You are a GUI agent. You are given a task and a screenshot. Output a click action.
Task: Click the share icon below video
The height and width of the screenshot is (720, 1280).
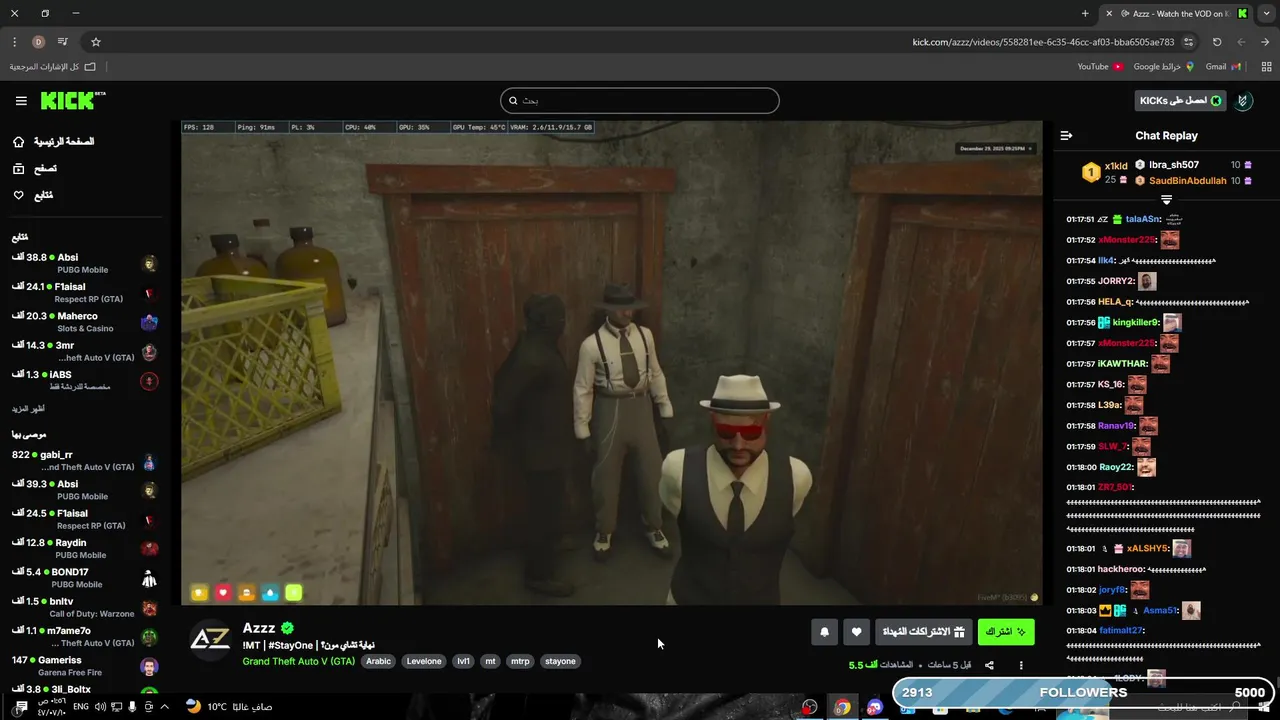click(x=989, y=665)
